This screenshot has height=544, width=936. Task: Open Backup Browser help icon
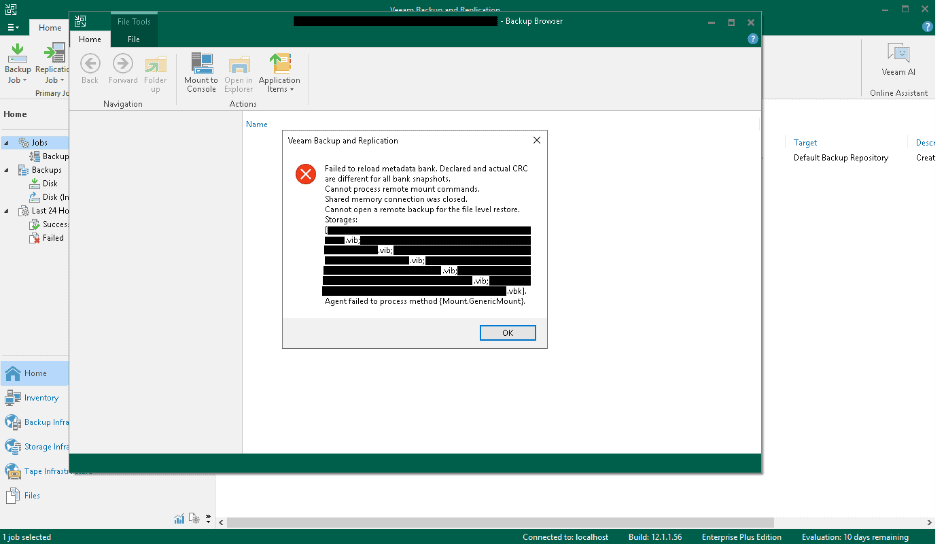(752, 39)
